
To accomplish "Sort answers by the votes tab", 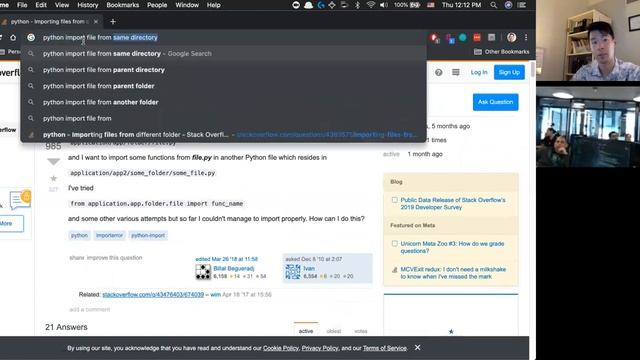I will click(361, 331).
